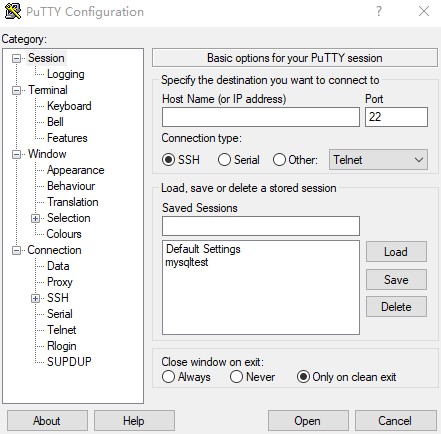This screenshot has height=434, width=441.
Task: Set close window on exit to Always
Action: 186,377
